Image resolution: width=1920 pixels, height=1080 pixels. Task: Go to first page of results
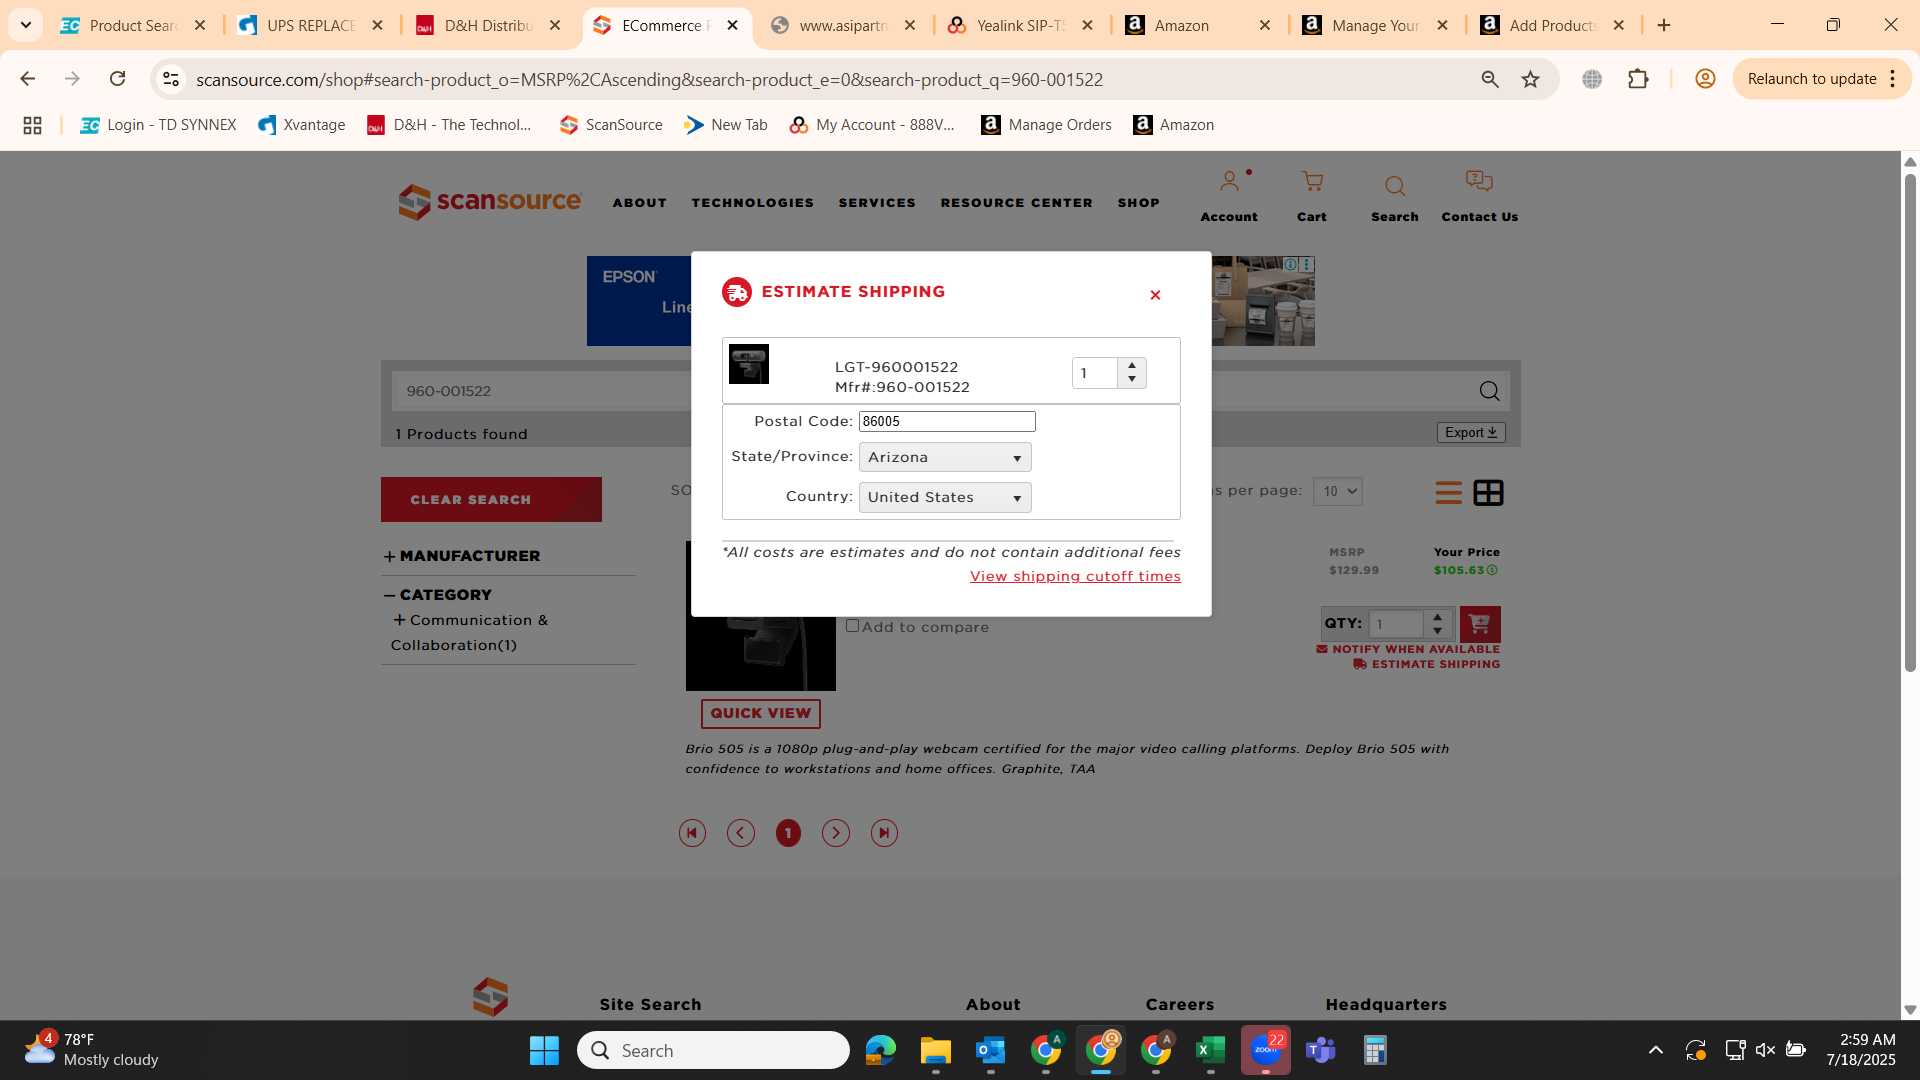(692, 833)
